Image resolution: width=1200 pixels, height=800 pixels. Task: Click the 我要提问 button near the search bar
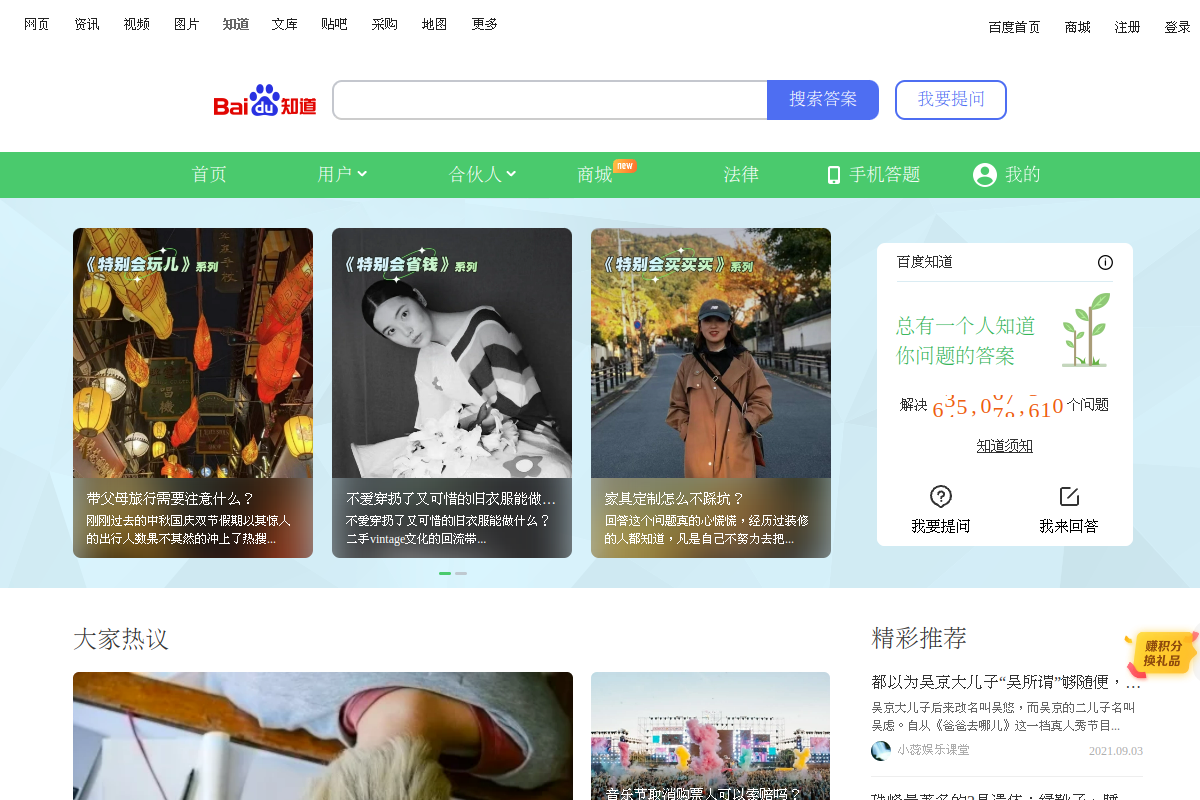point(950,99)
